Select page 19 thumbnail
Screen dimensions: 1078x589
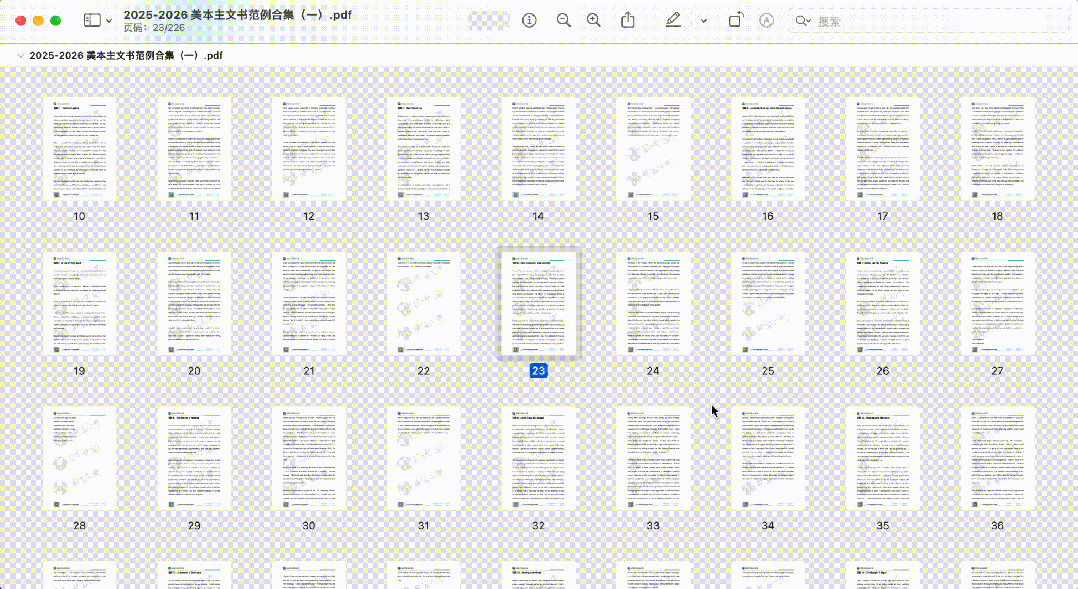point(80,304)
